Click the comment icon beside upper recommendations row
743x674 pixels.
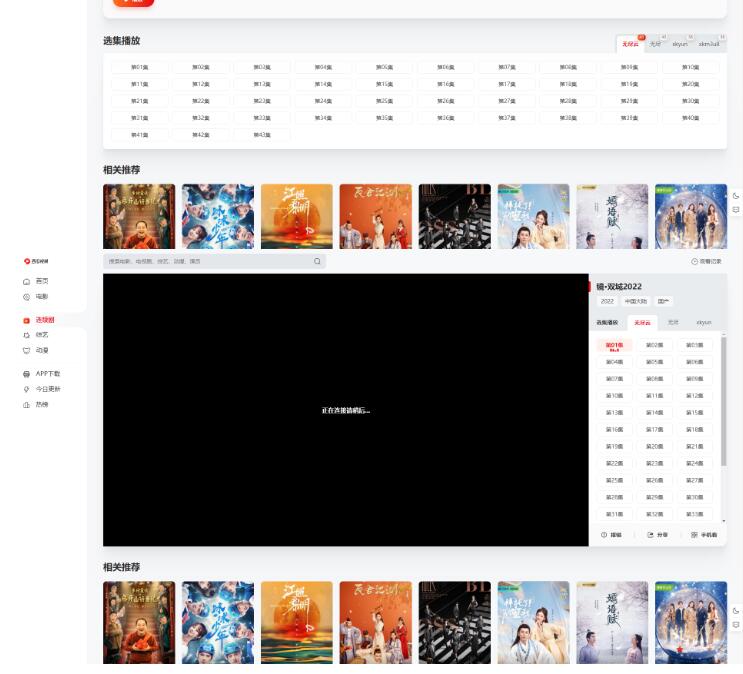736,209
